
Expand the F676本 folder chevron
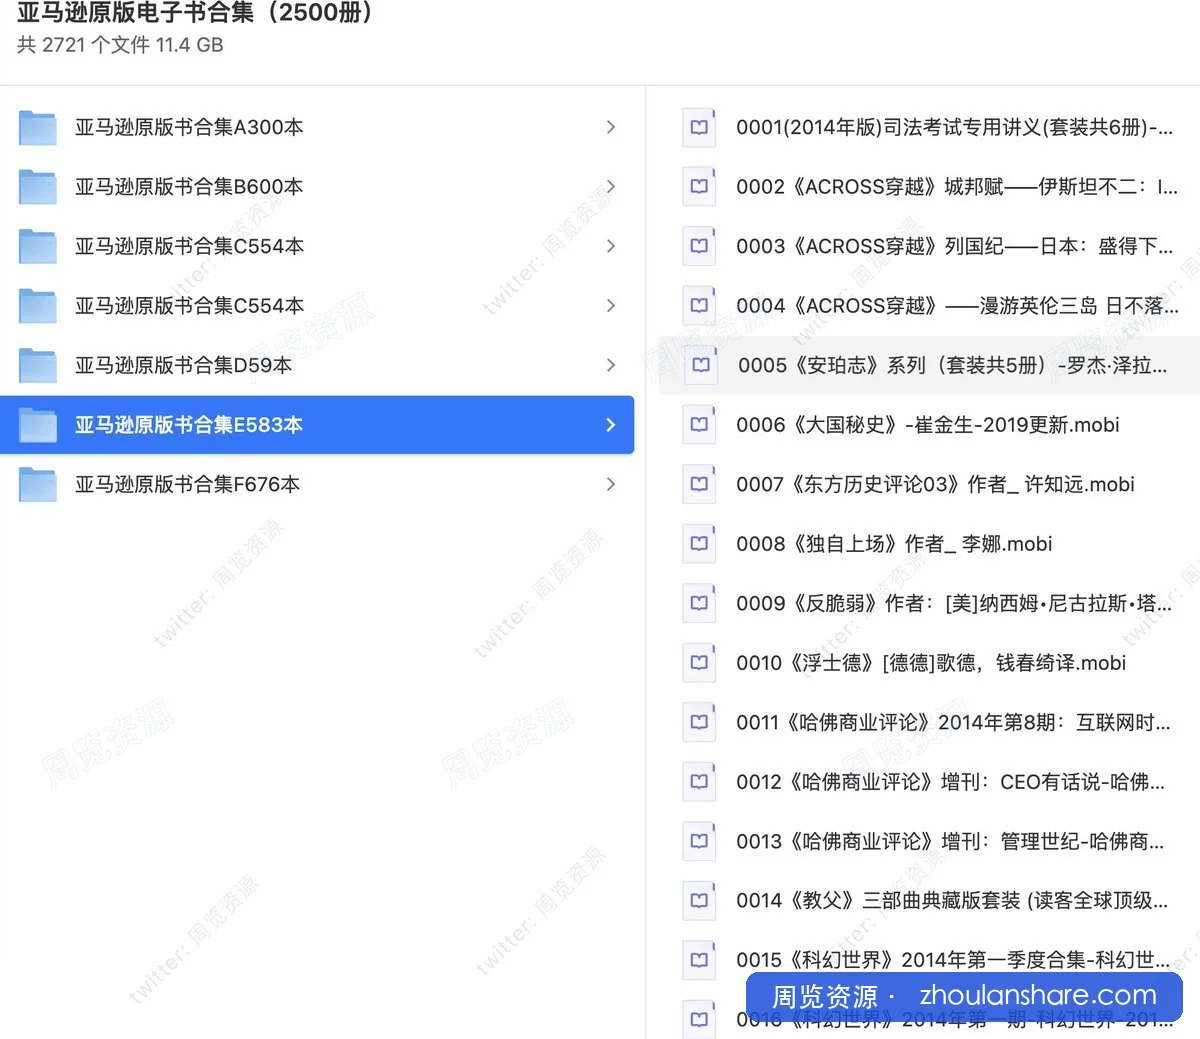coord(611,484)
